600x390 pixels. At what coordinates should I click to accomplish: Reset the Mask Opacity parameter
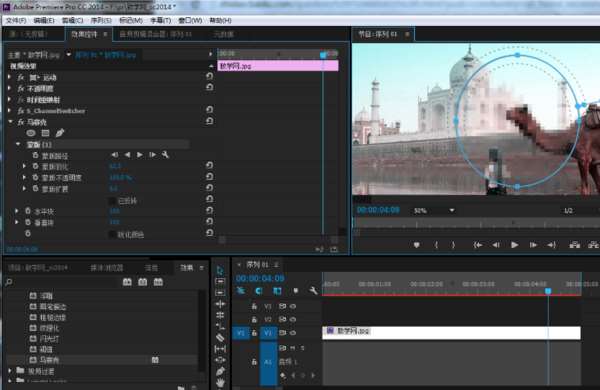(209, 177)
